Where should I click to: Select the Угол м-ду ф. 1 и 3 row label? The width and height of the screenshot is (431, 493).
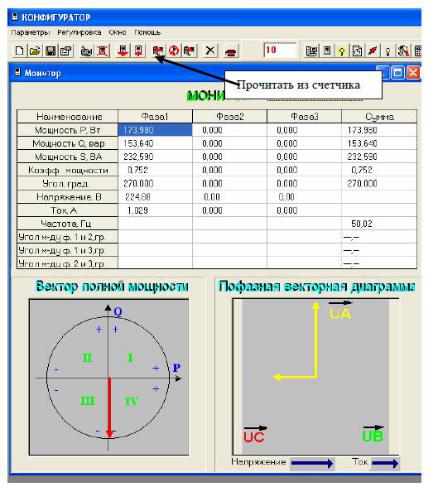point(68,250)
